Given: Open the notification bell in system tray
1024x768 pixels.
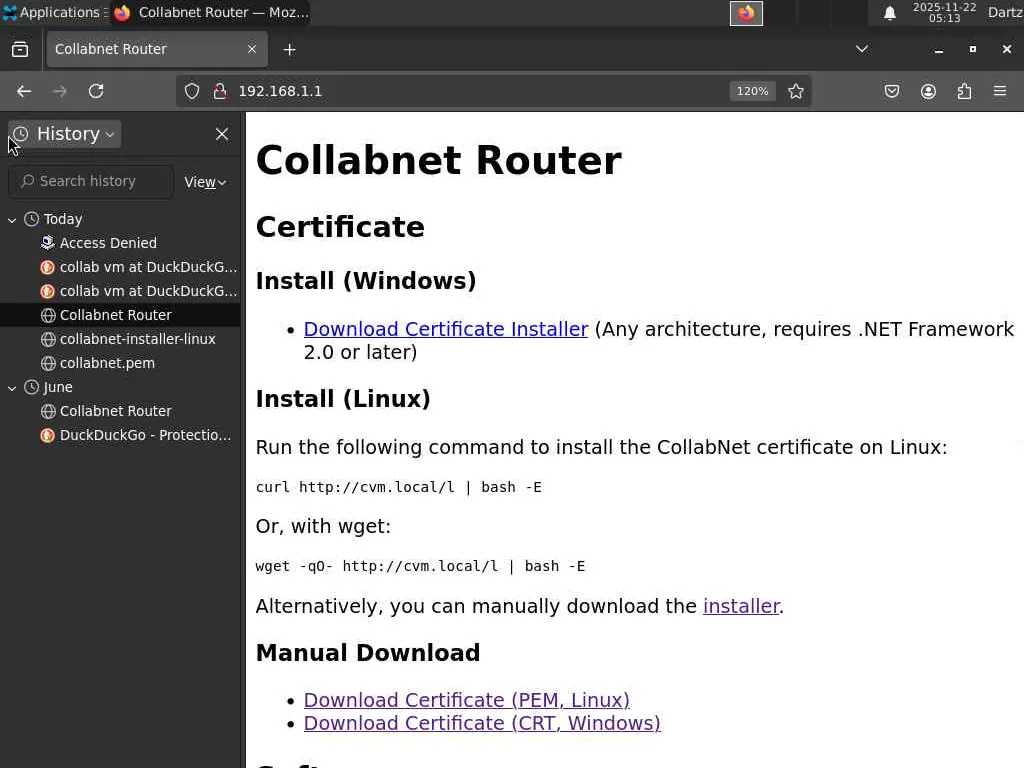Looking at the screenshot, I should [889, 13].
